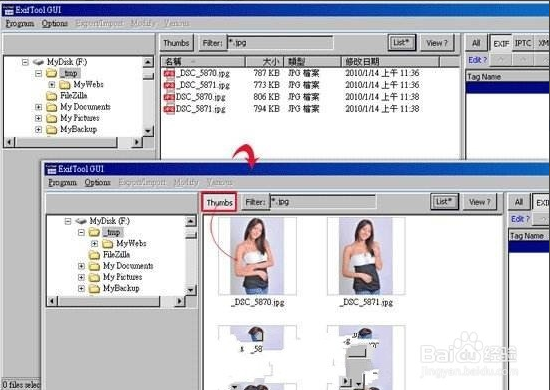Expand My Documents in front window tree
The height and width of the screenshot is (390, 550).
pos(81,266)
